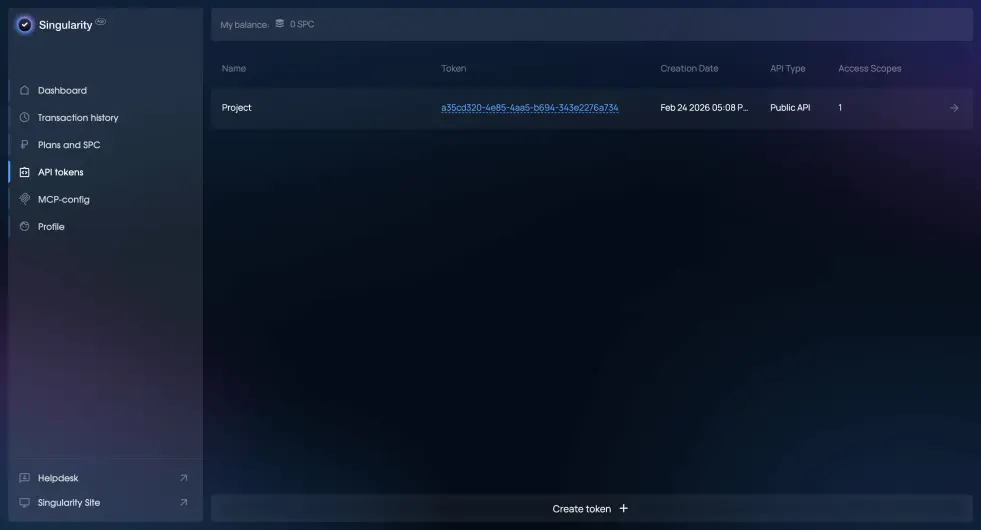Click the Creation Date column header
This screenshot has height=530, width=981.
(689, 69)
